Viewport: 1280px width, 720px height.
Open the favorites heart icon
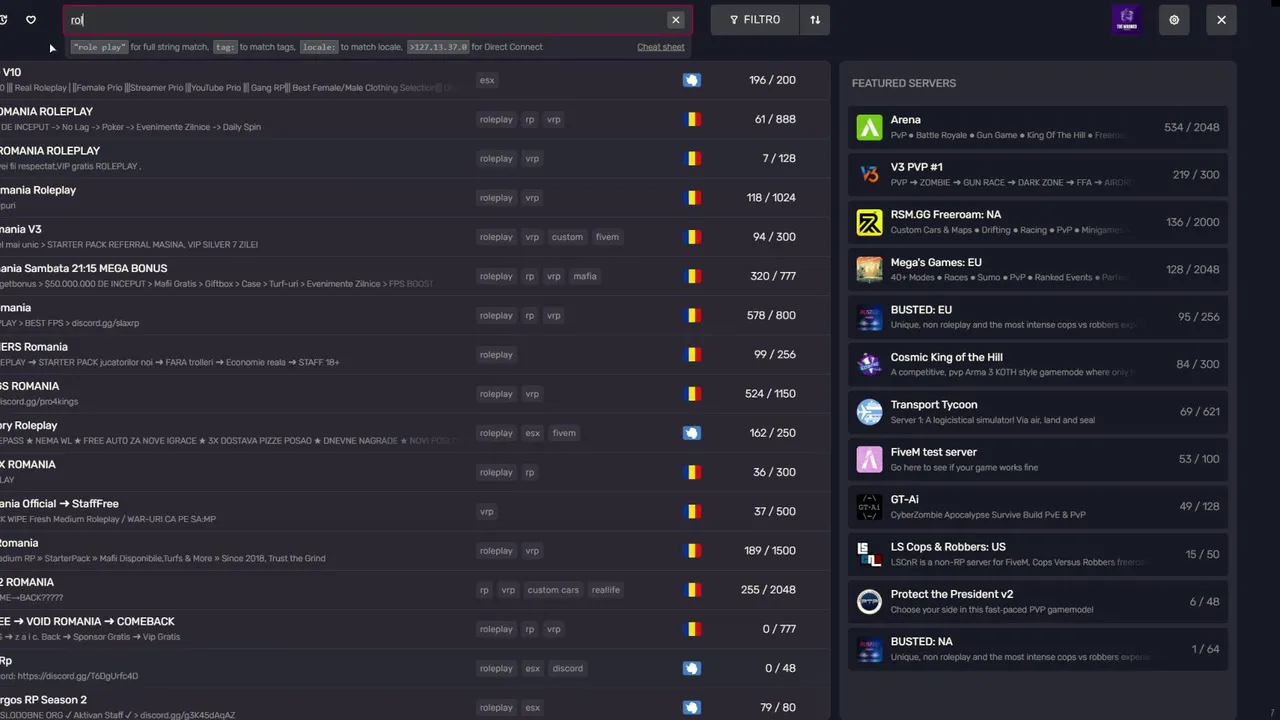31,20
